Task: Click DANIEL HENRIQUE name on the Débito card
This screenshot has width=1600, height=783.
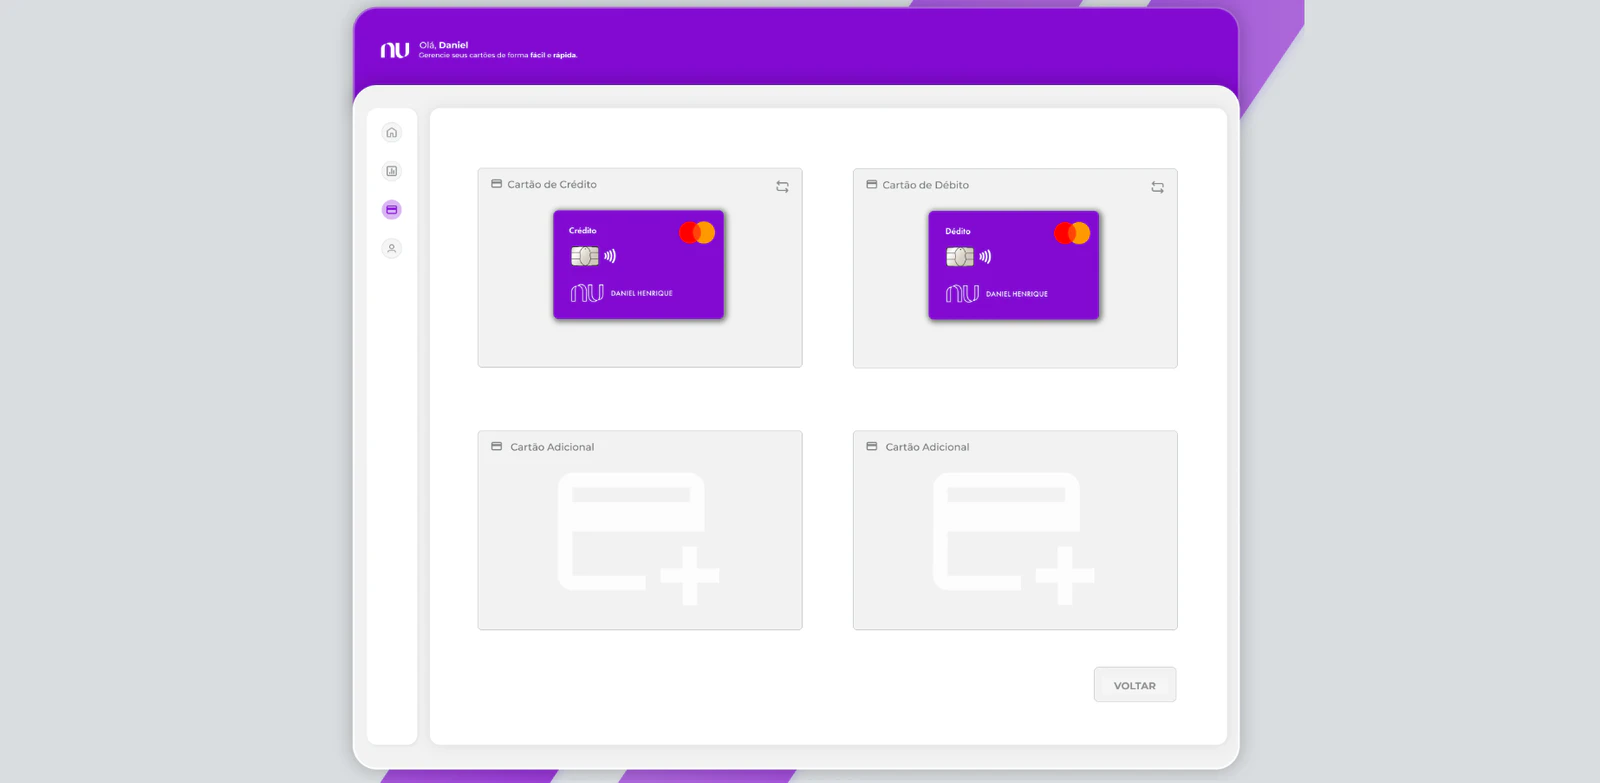Action: pos(1017,294)
